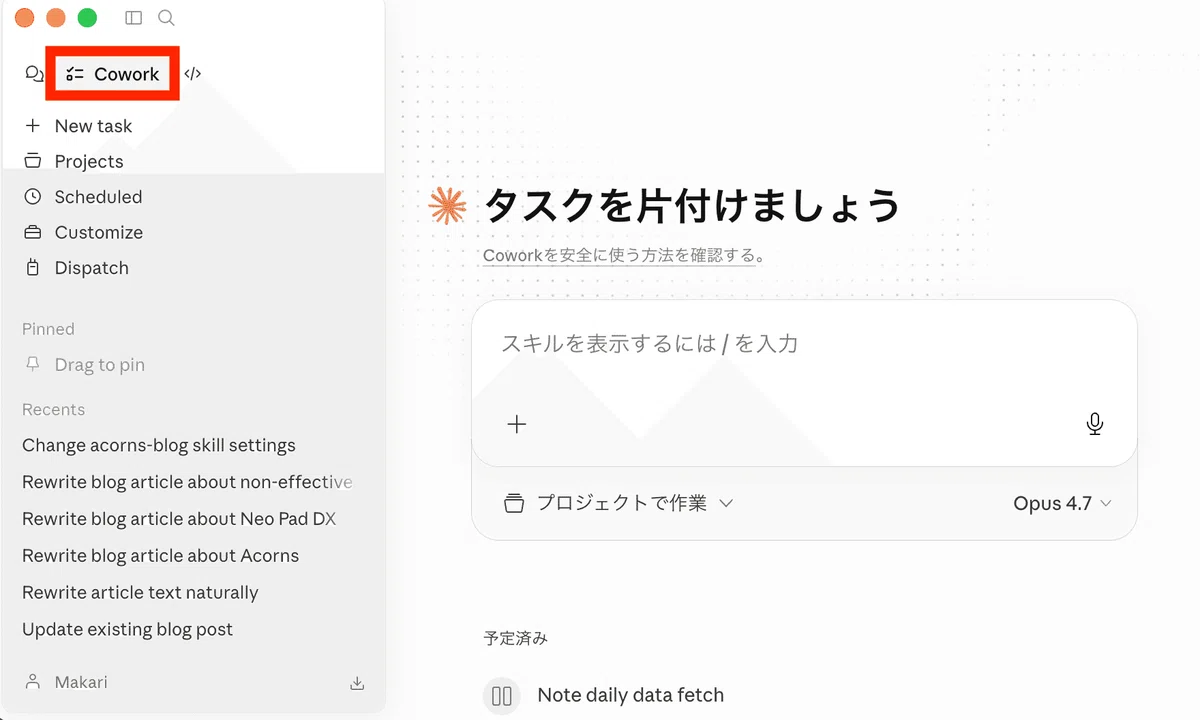Open recent task Change acorns-blog skill settings

coord(159,445)
